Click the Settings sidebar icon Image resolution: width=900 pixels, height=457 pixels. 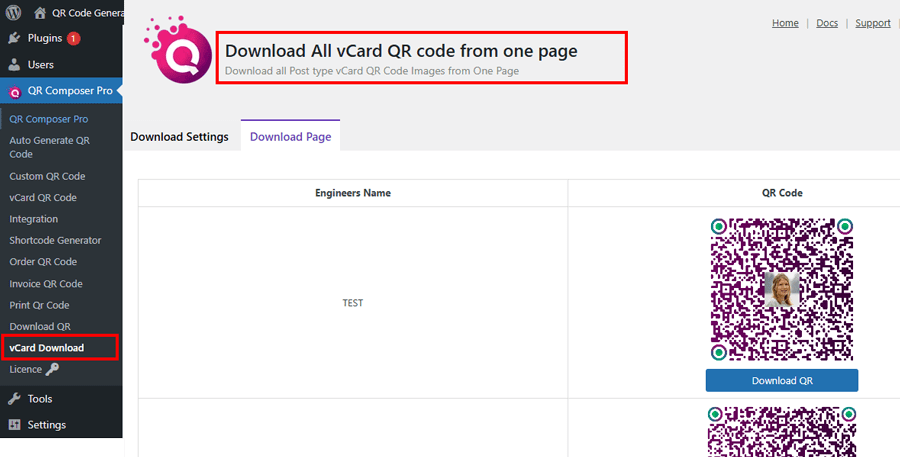pos(14,424)
